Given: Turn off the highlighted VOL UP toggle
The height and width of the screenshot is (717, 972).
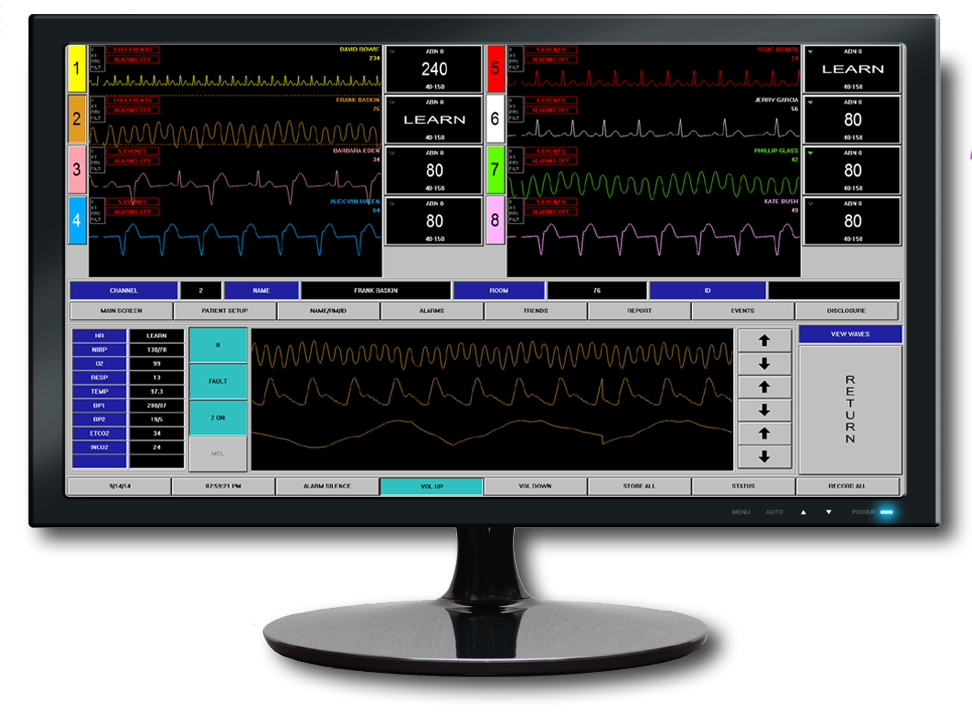Looking at the screenshot, I should pos(432,485).
